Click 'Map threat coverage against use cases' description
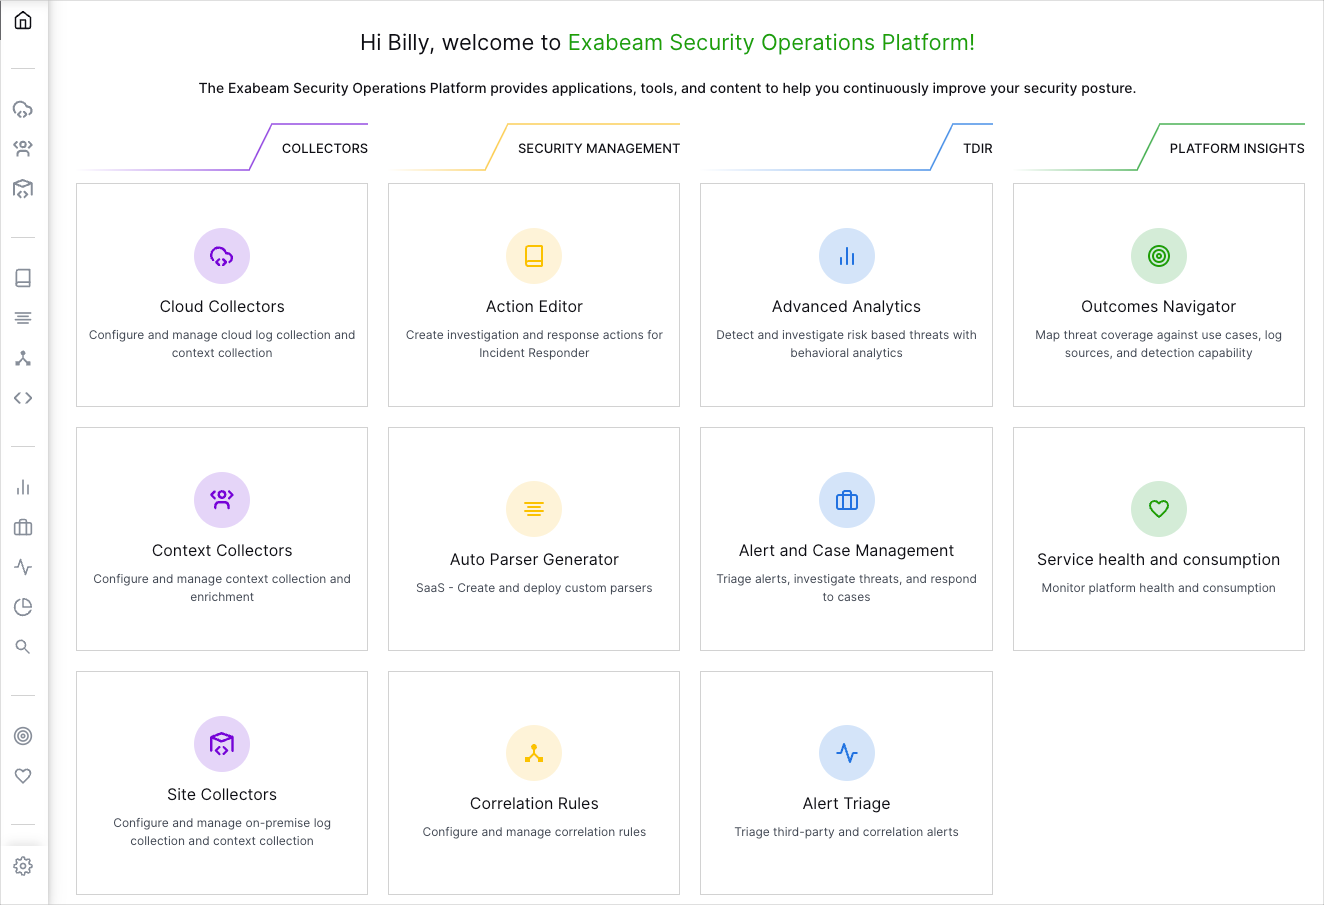This screenshot has width=1324, height=905. [x=1159, y=344]
